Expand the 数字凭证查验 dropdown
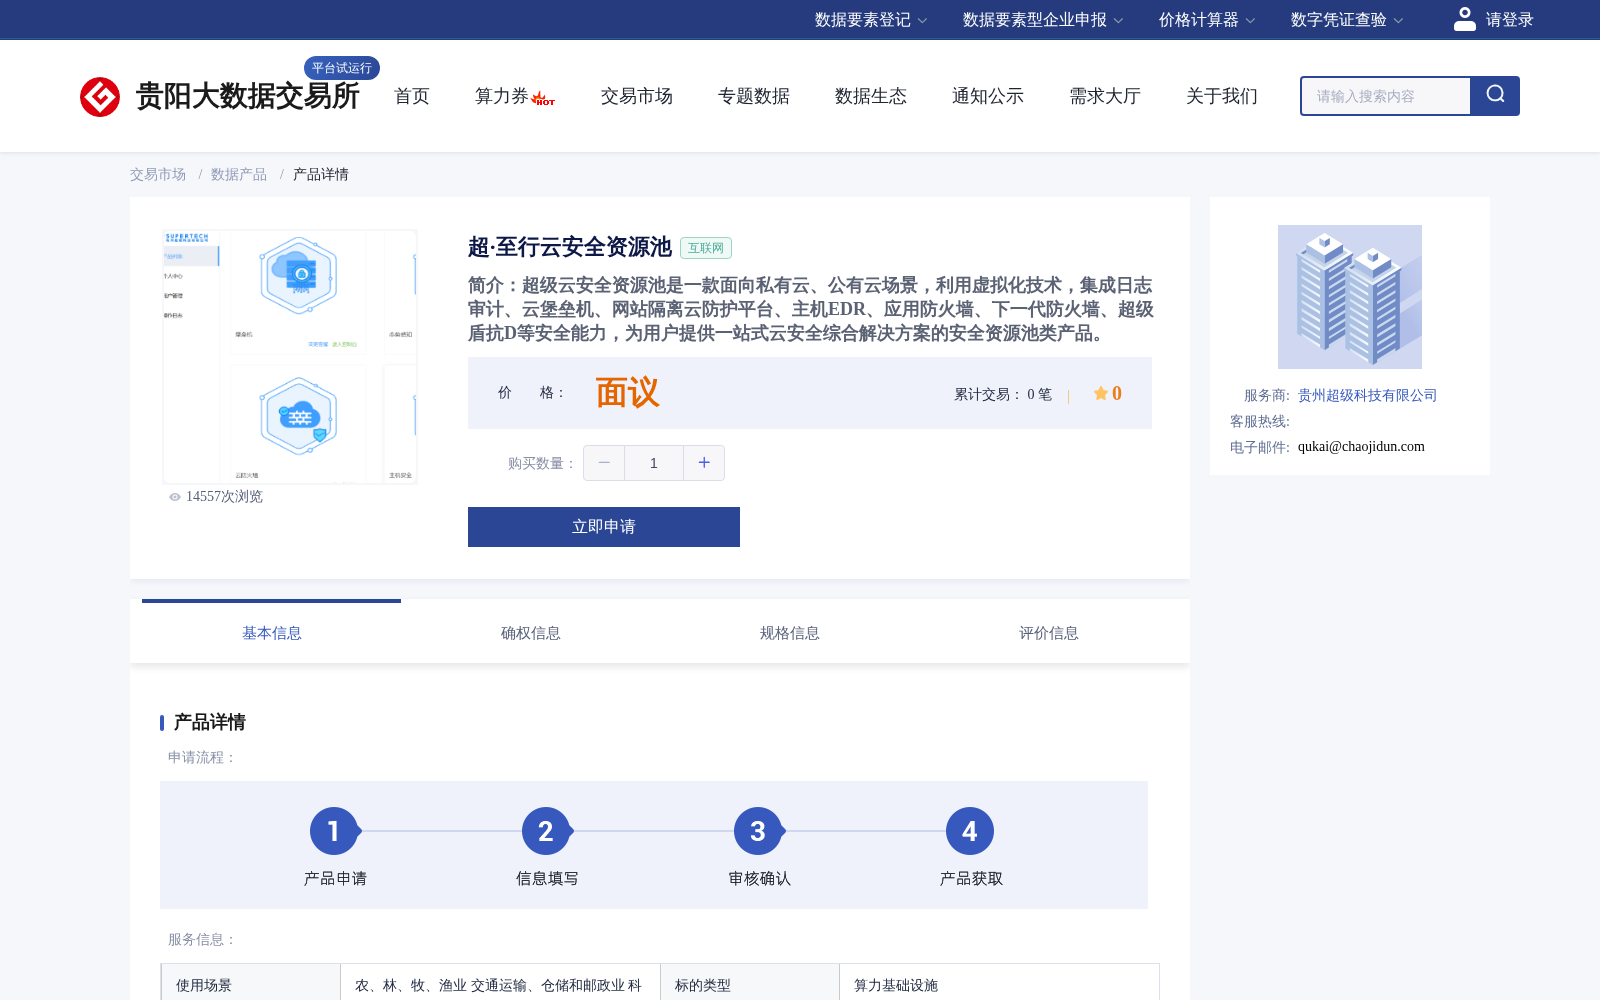This screenshot has height=1000, width=1600. [1347, 20]
